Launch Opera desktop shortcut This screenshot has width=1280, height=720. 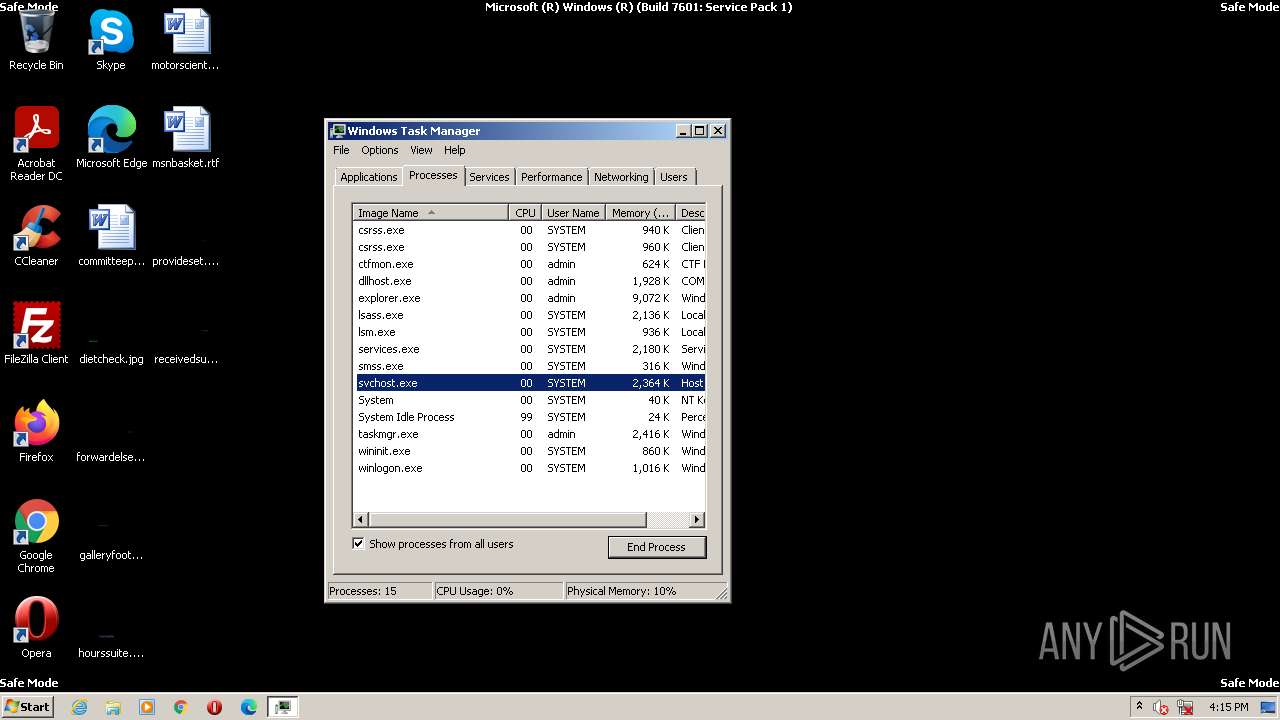tap(36, 628)
